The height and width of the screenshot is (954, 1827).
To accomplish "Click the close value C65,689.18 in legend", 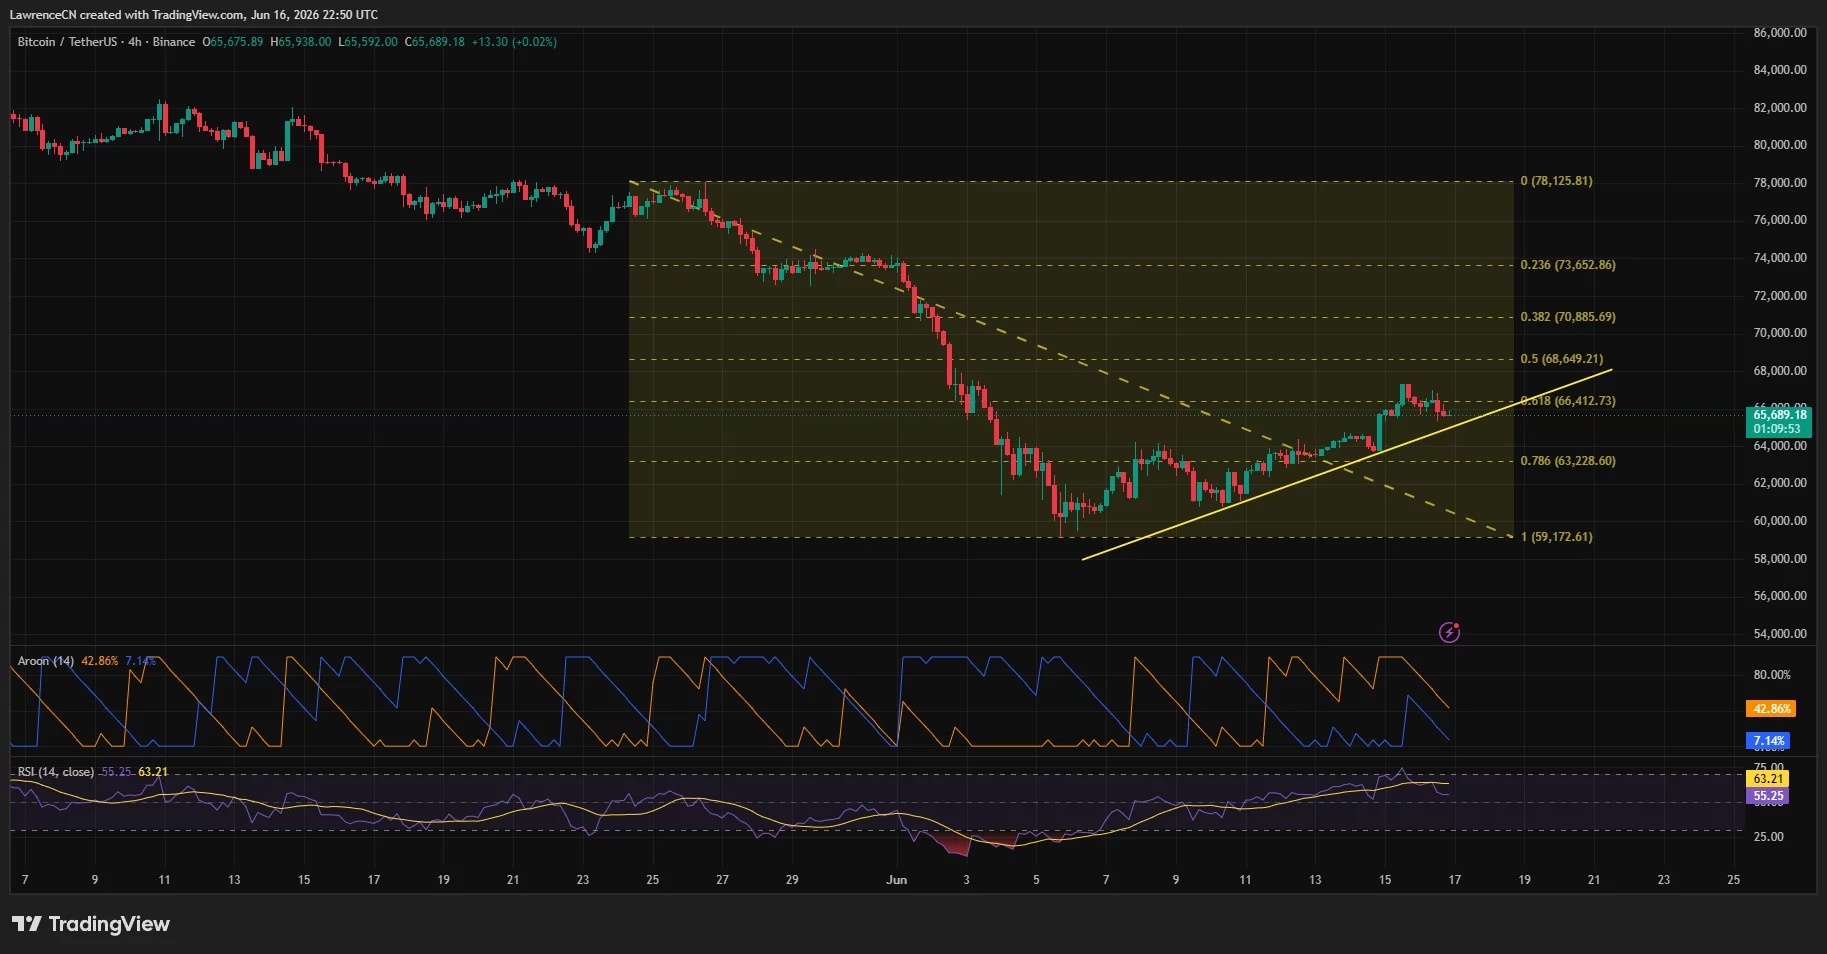I will (x=435, y=42).
